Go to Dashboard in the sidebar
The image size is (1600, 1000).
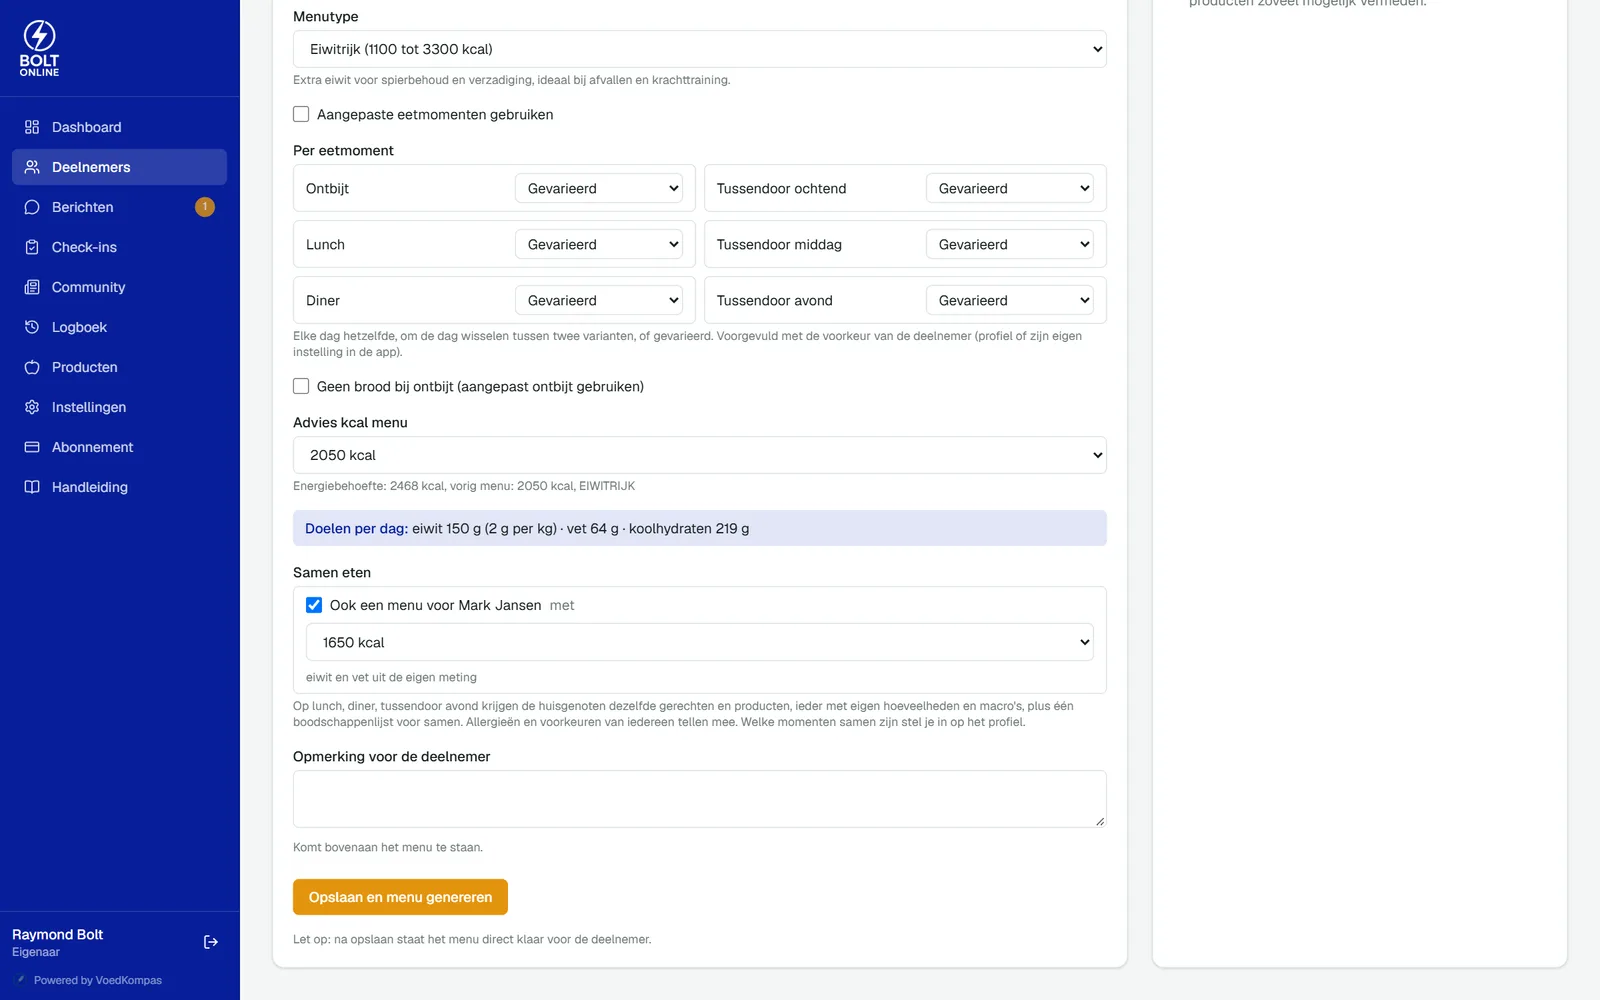click(119, 127)
